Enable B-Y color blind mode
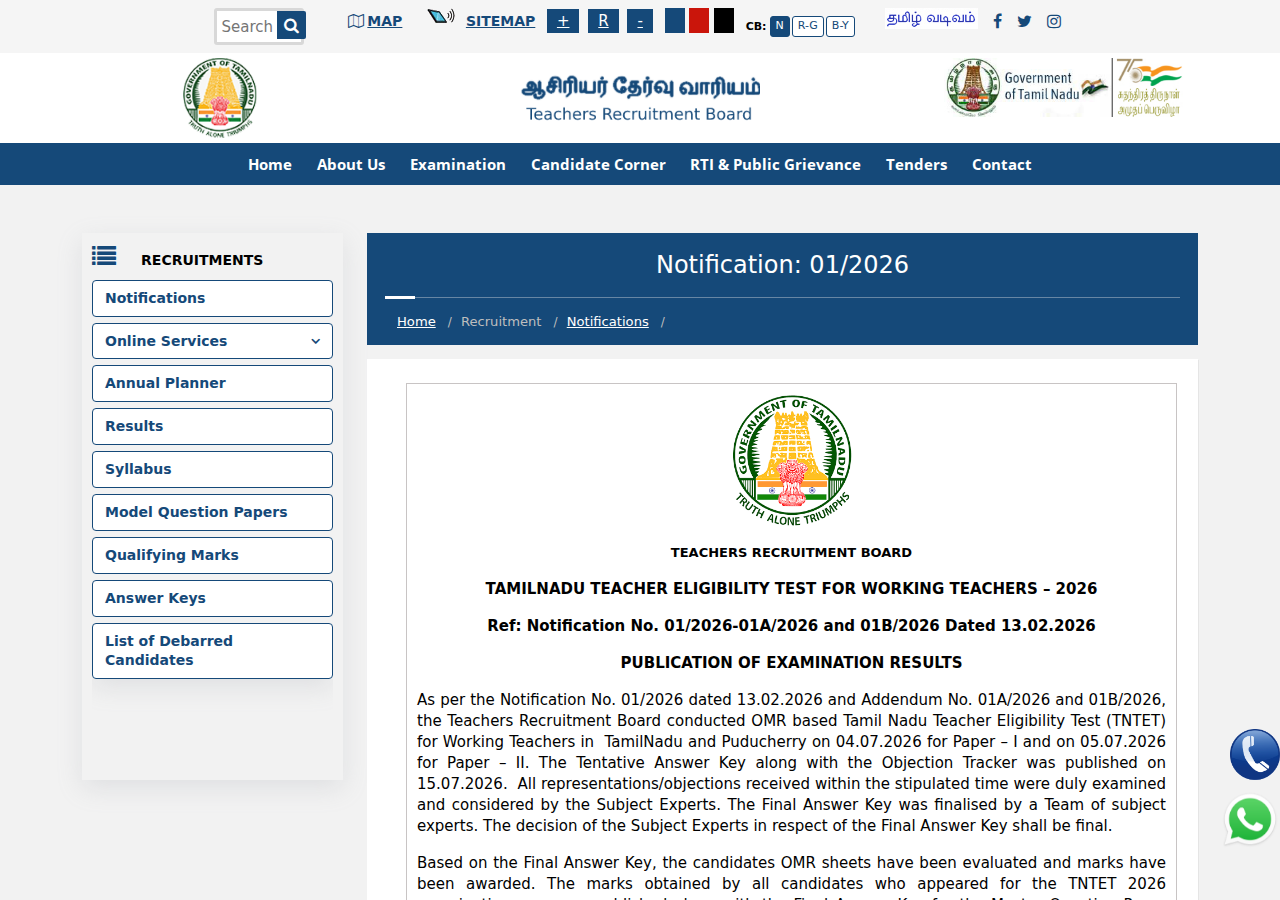Screen dimensions: 1280x900 pos(840,26)
